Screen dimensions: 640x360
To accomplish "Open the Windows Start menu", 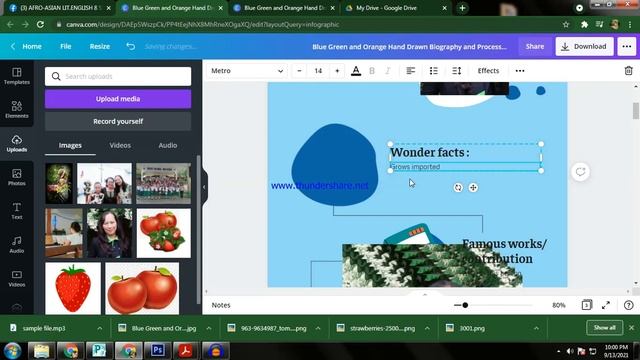I will coord(12,351).
